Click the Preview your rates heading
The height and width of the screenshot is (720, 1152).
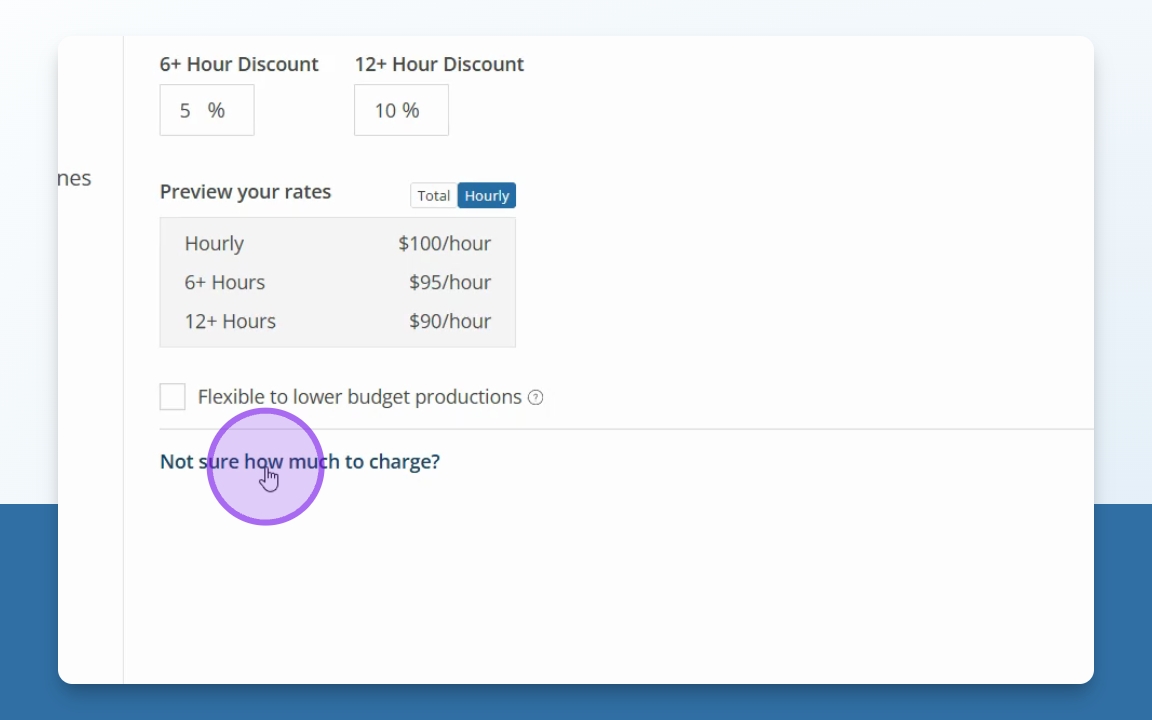coord(245,192)
